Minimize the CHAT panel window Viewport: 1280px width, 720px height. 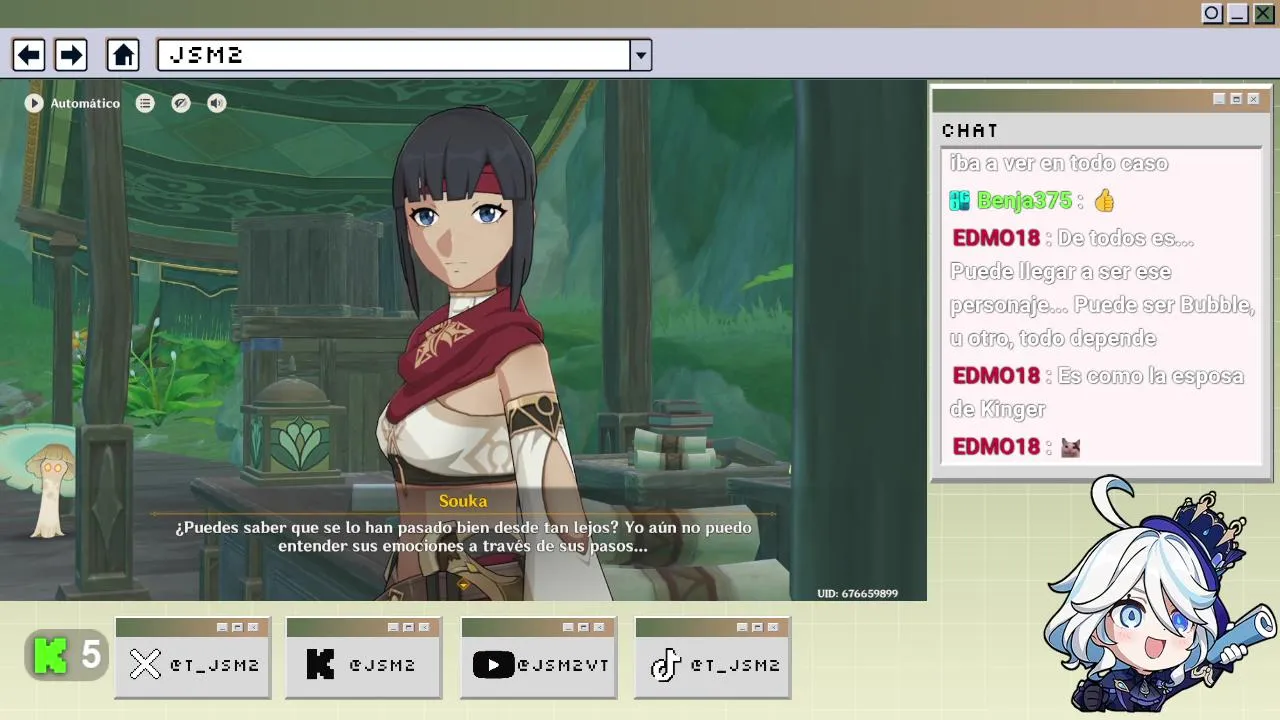(1219, 99)
